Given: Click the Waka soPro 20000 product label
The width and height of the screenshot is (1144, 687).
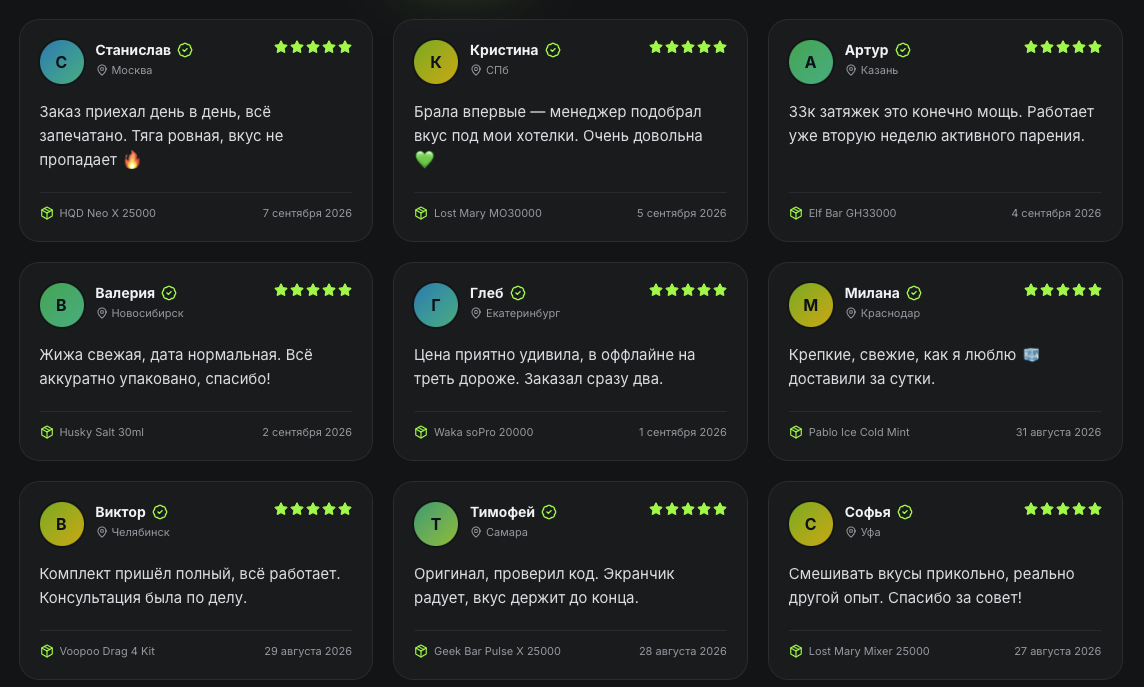Looking at the screenshot, I should coord(483,432).
